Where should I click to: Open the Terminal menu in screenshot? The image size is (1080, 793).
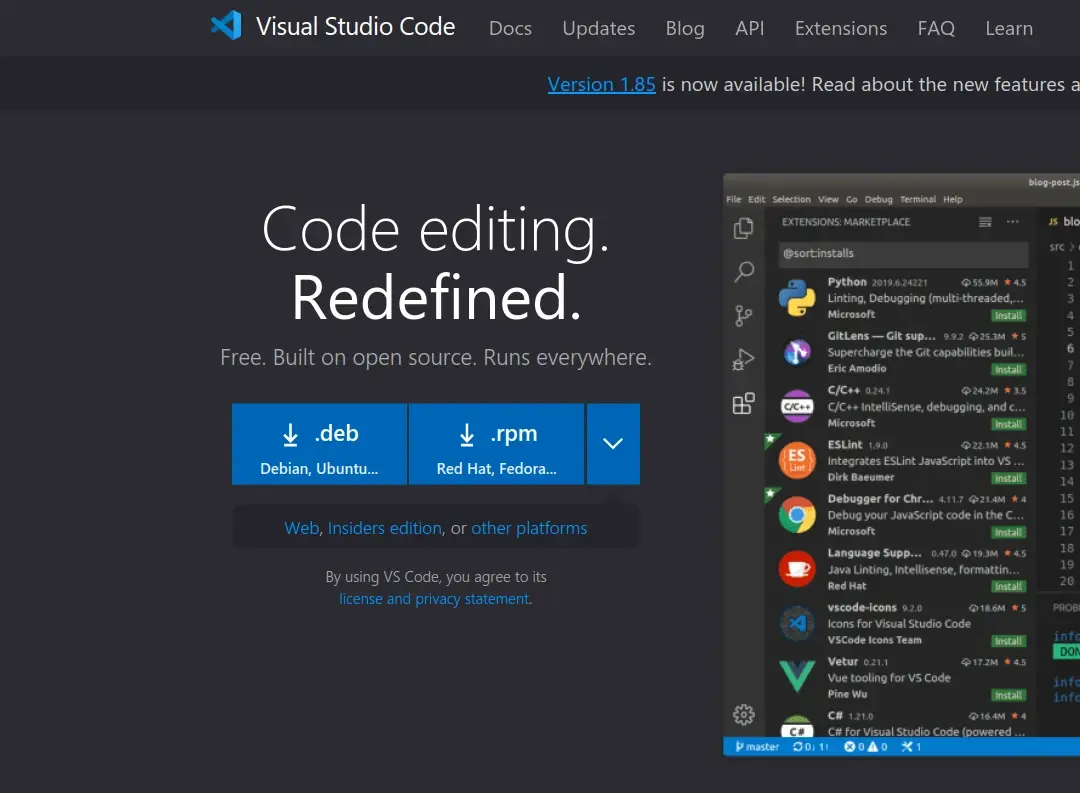point(917,199)
